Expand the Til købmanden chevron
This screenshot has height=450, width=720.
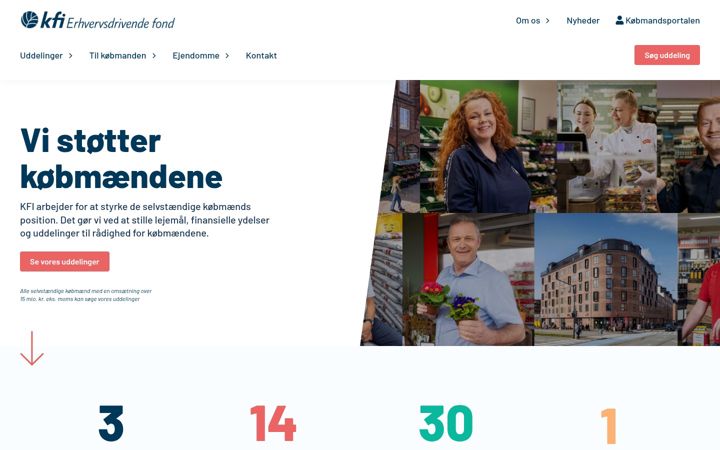(154, 56)
